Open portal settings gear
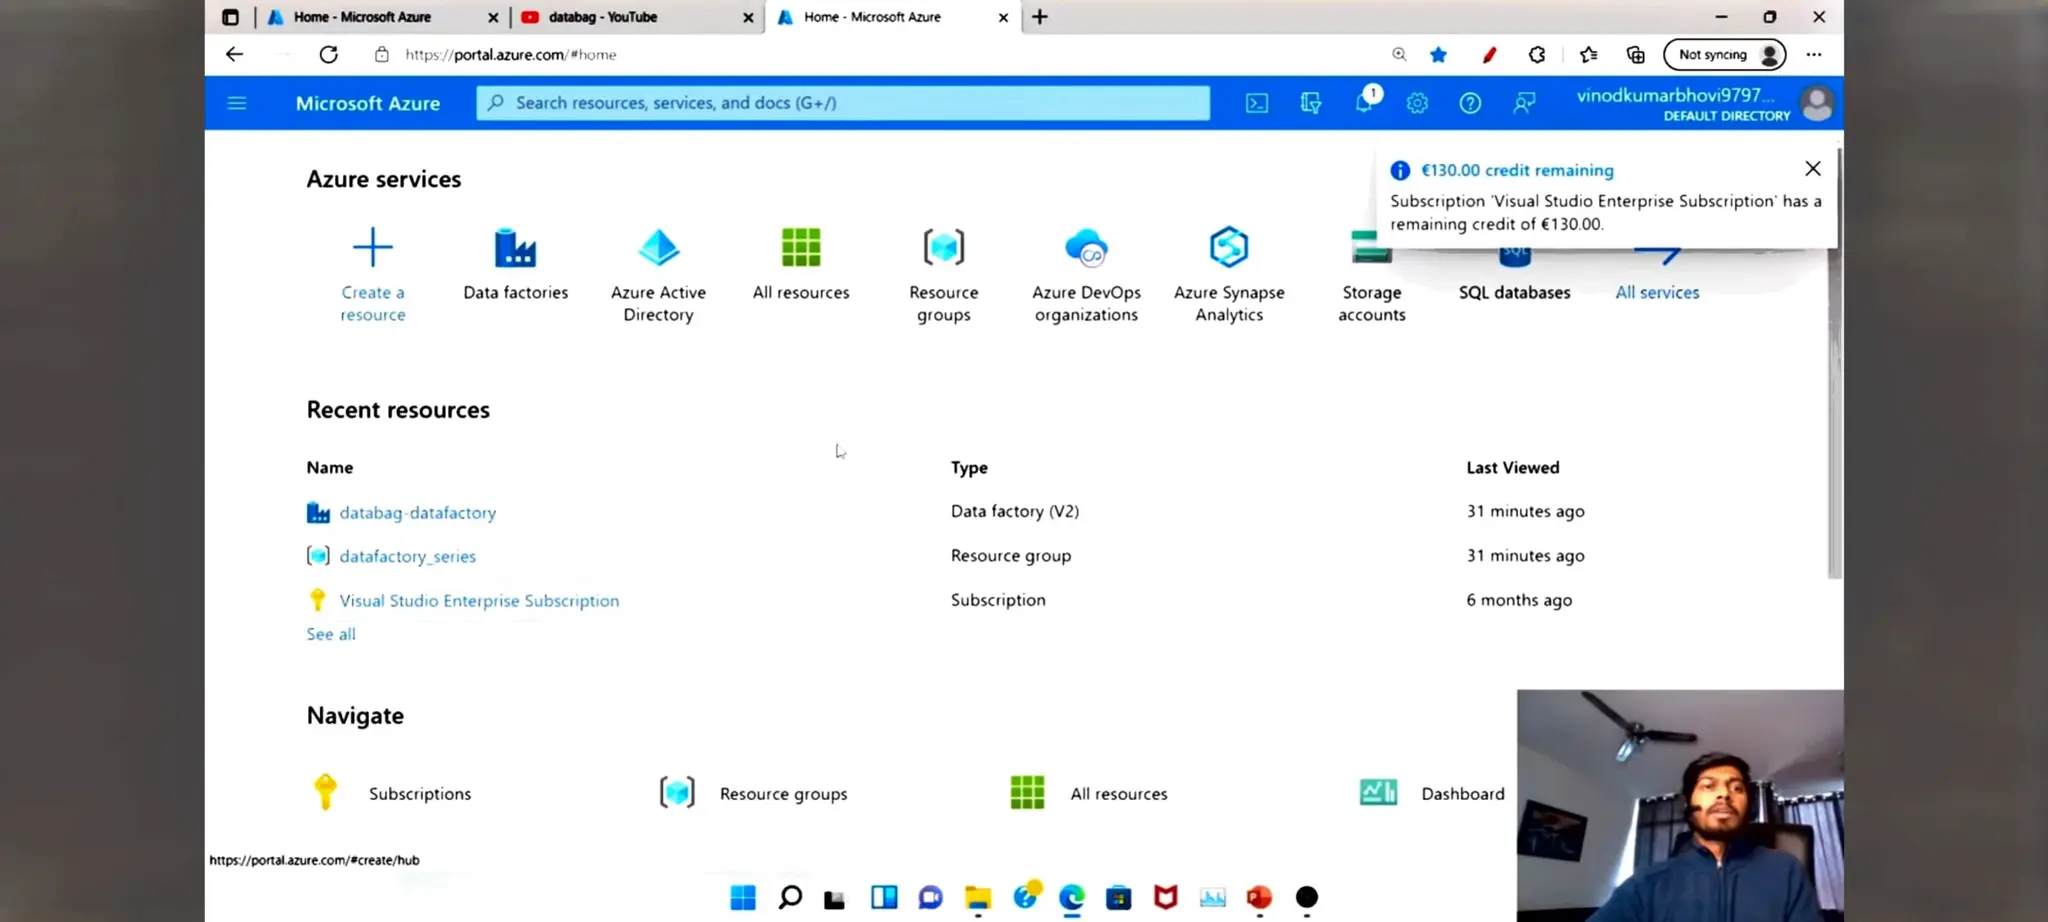Screen dimensions: 2048x922 1417,103
